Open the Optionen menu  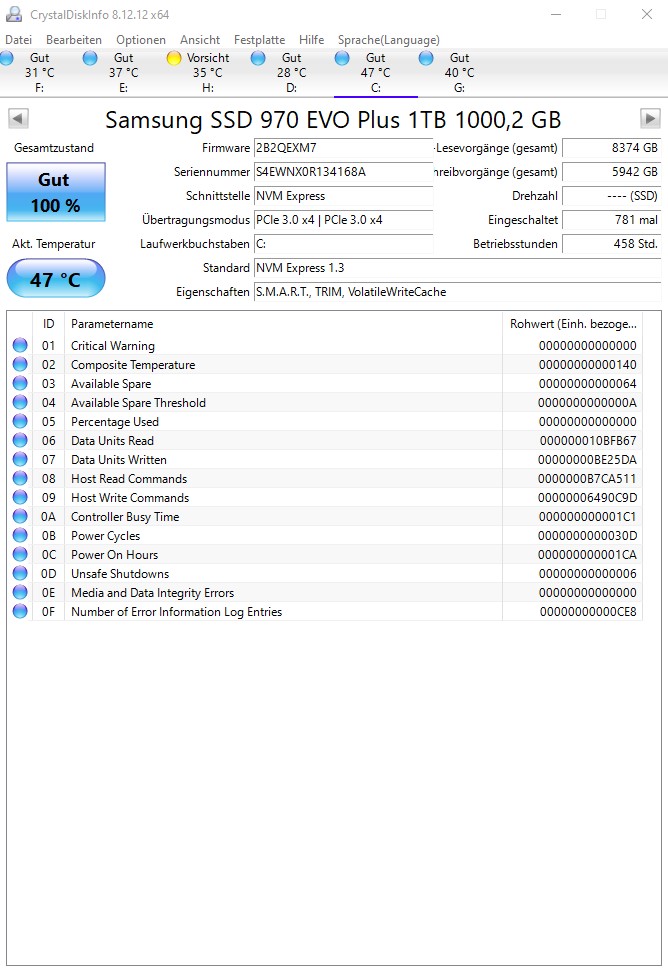click(141, 40)
